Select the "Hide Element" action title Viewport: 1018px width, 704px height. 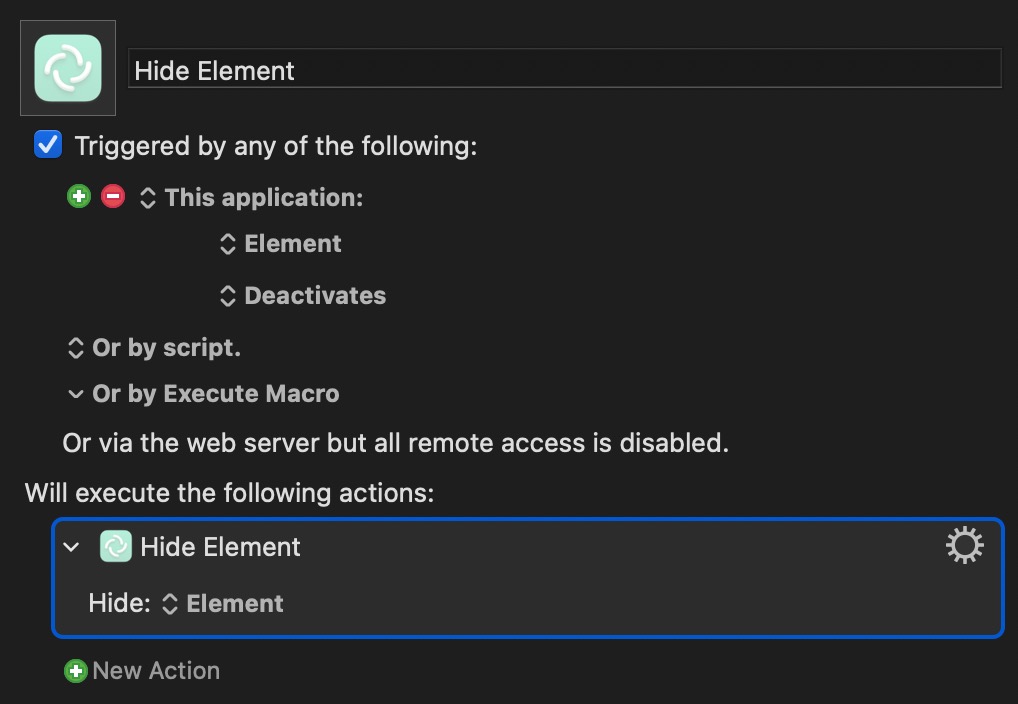click(220, 547)
